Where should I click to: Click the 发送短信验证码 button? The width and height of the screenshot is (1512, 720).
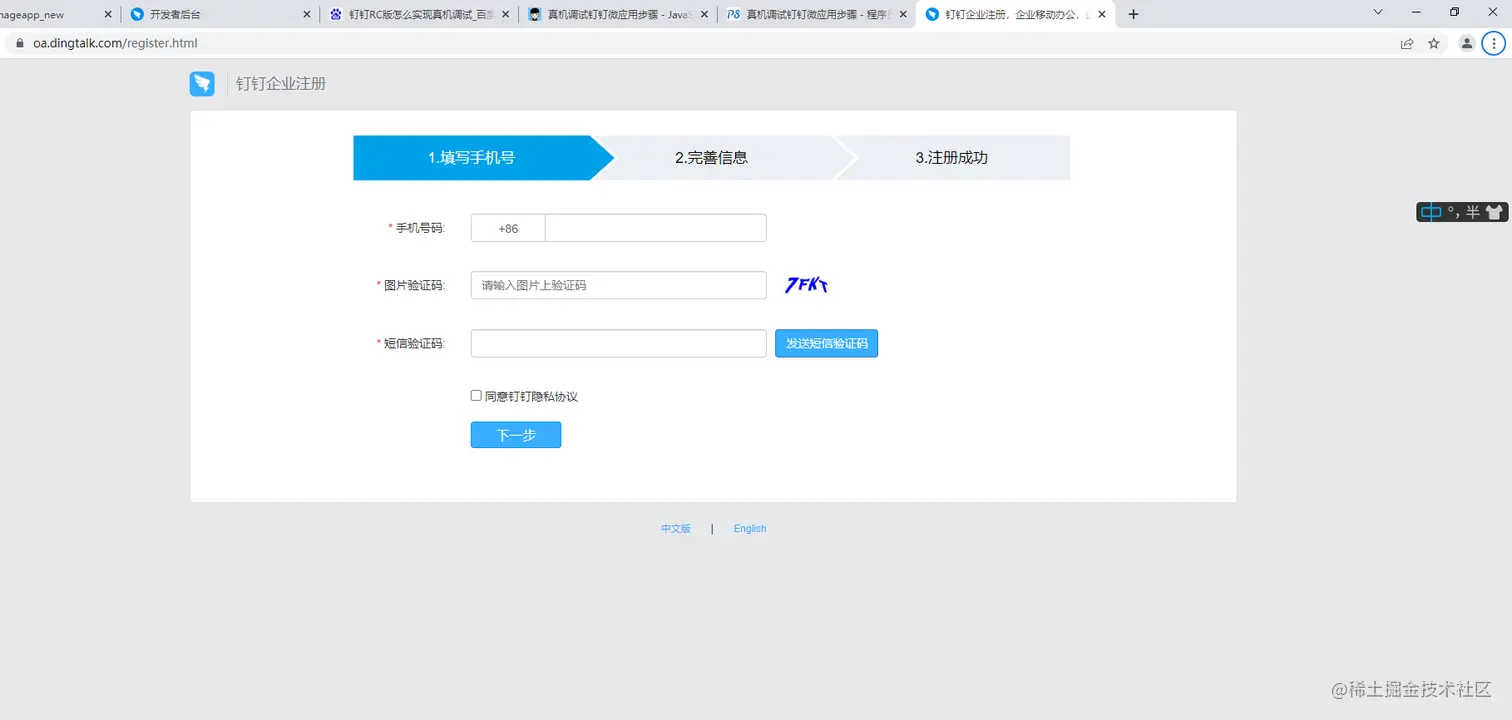(826, 343)
